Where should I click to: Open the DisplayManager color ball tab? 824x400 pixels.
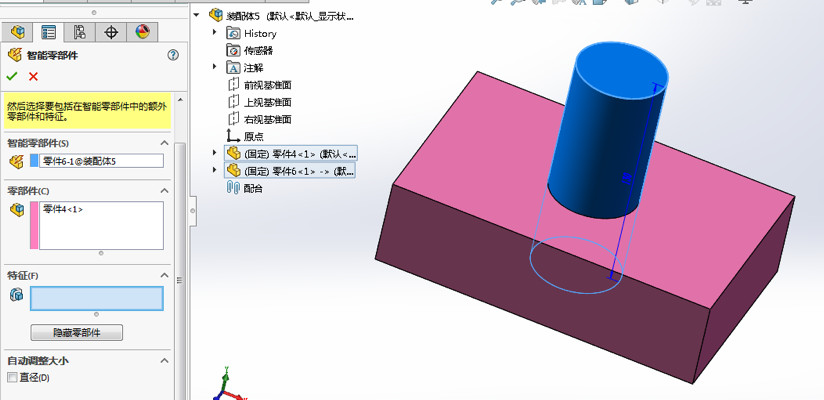(x=142, y=32)
